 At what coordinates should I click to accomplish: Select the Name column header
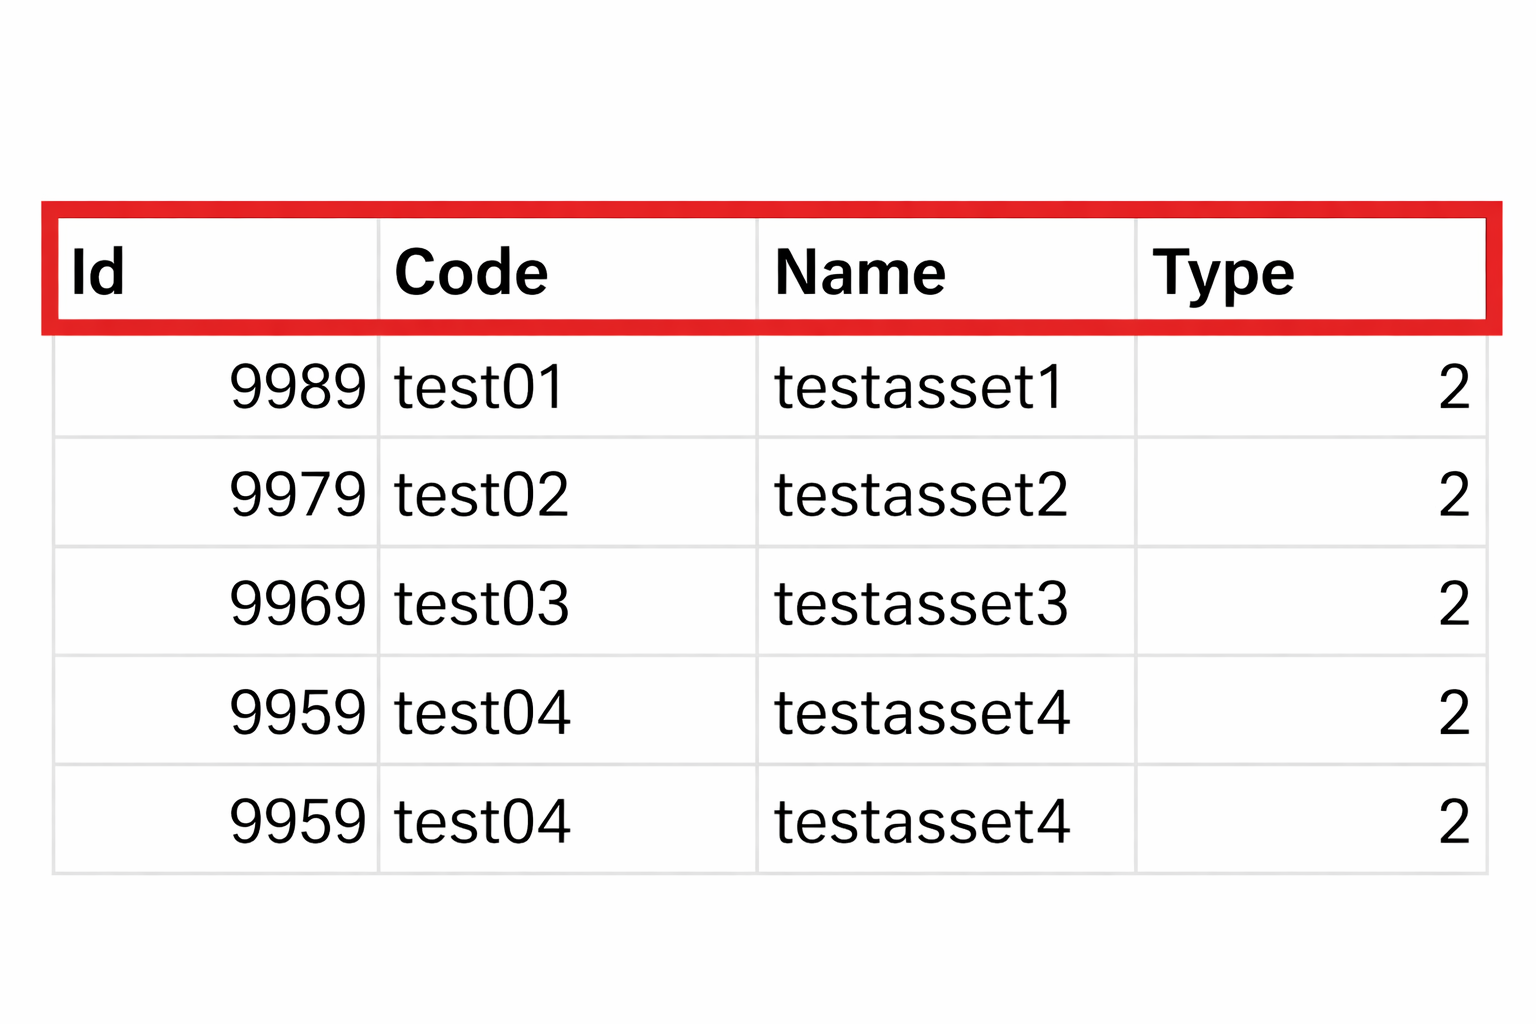click(860, 272)
